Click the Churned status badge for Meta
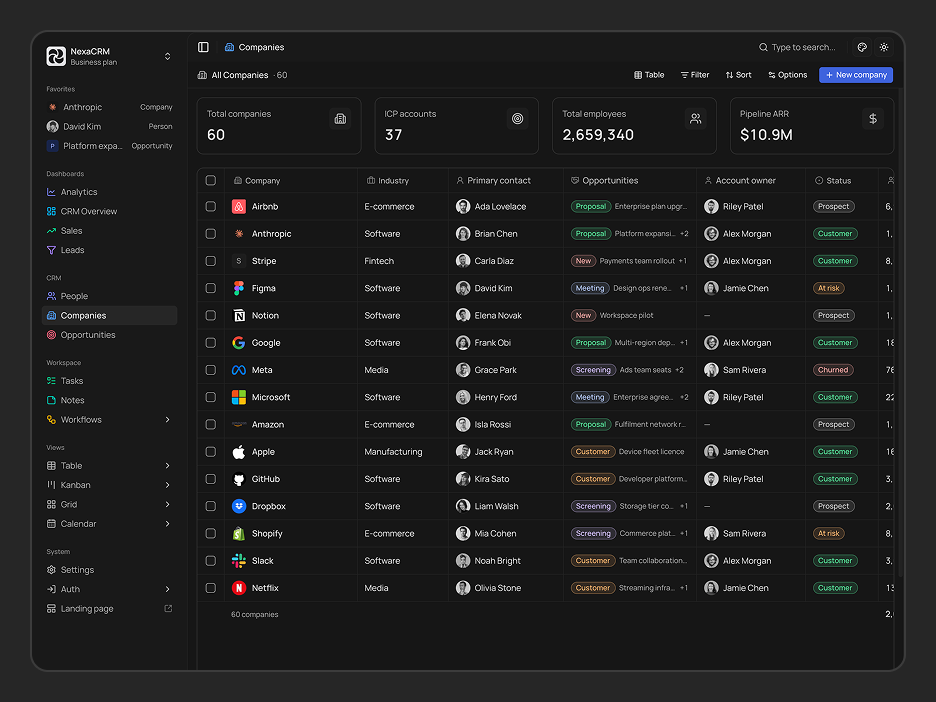Screen dimensions: 936x702 click(x=833, y=370)
